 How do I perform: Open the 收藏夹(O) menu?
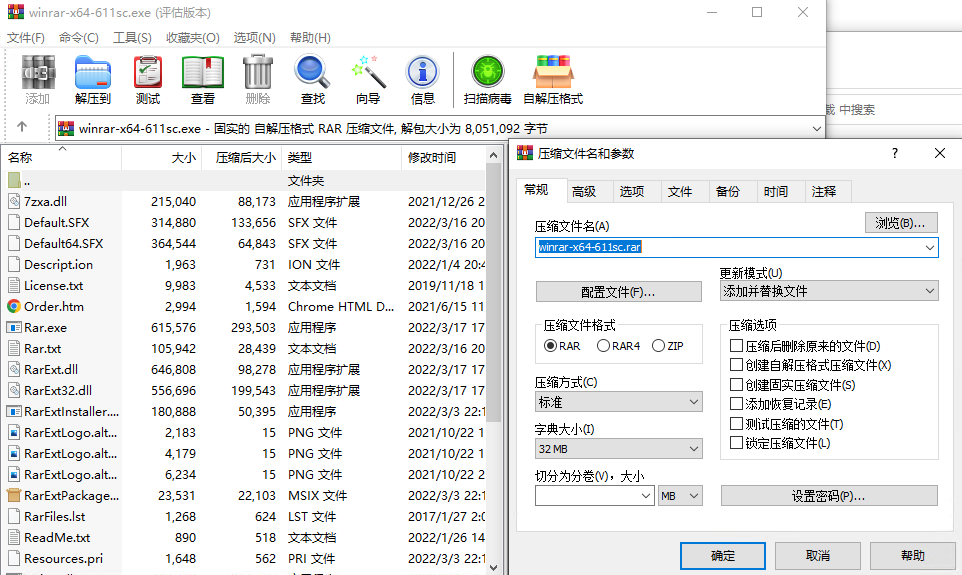coord(193,38)
